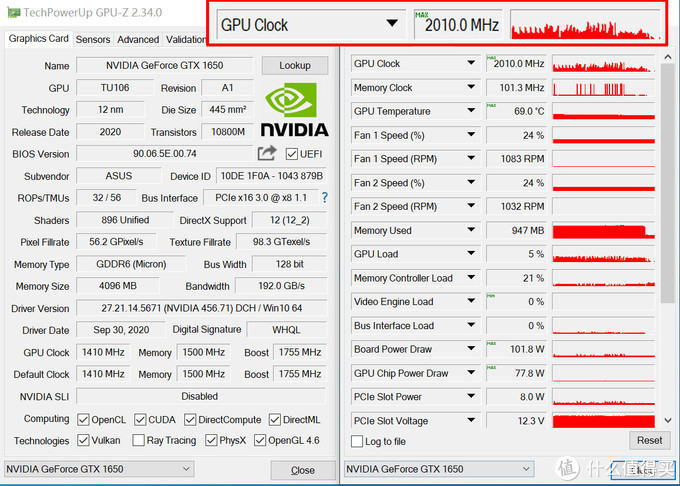Toggle the PhysX checkbox
This screenshot has height=486, width=680.
click(211, 440)
